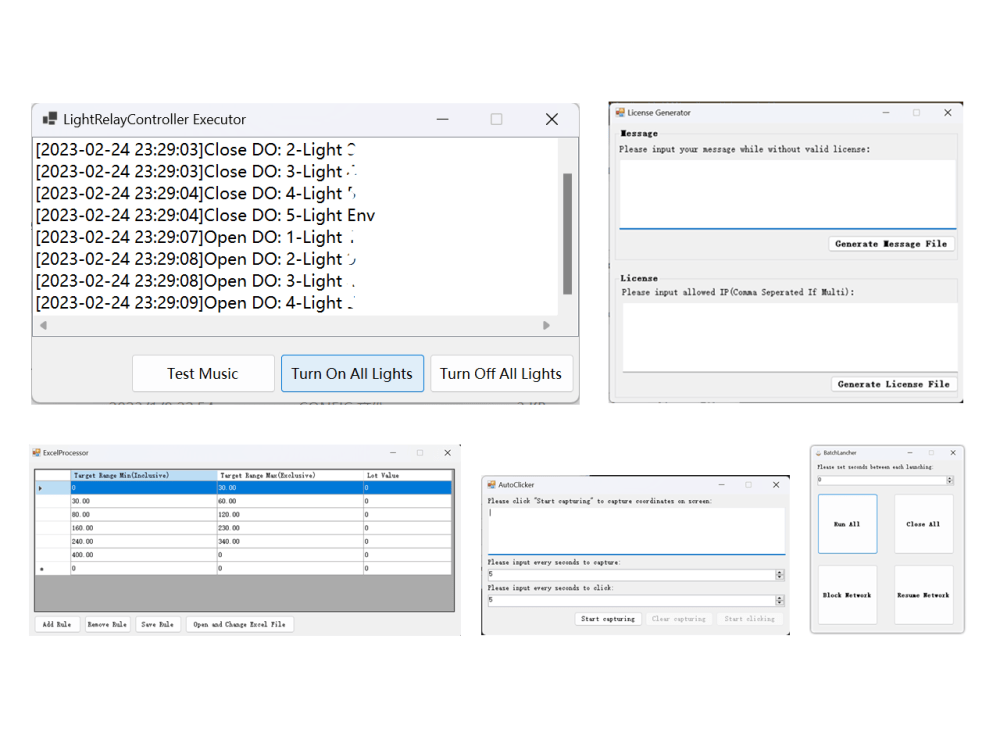Click the License Generator title bar icon
1000x750 pixels.
pos(620,112)
